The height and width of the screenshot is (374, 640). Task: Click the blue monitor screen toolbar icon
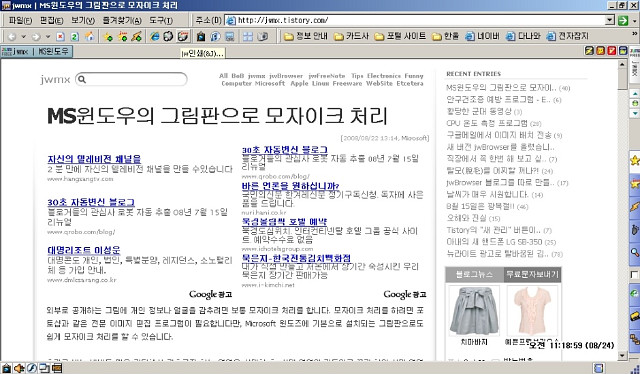[x=230, y=36]
